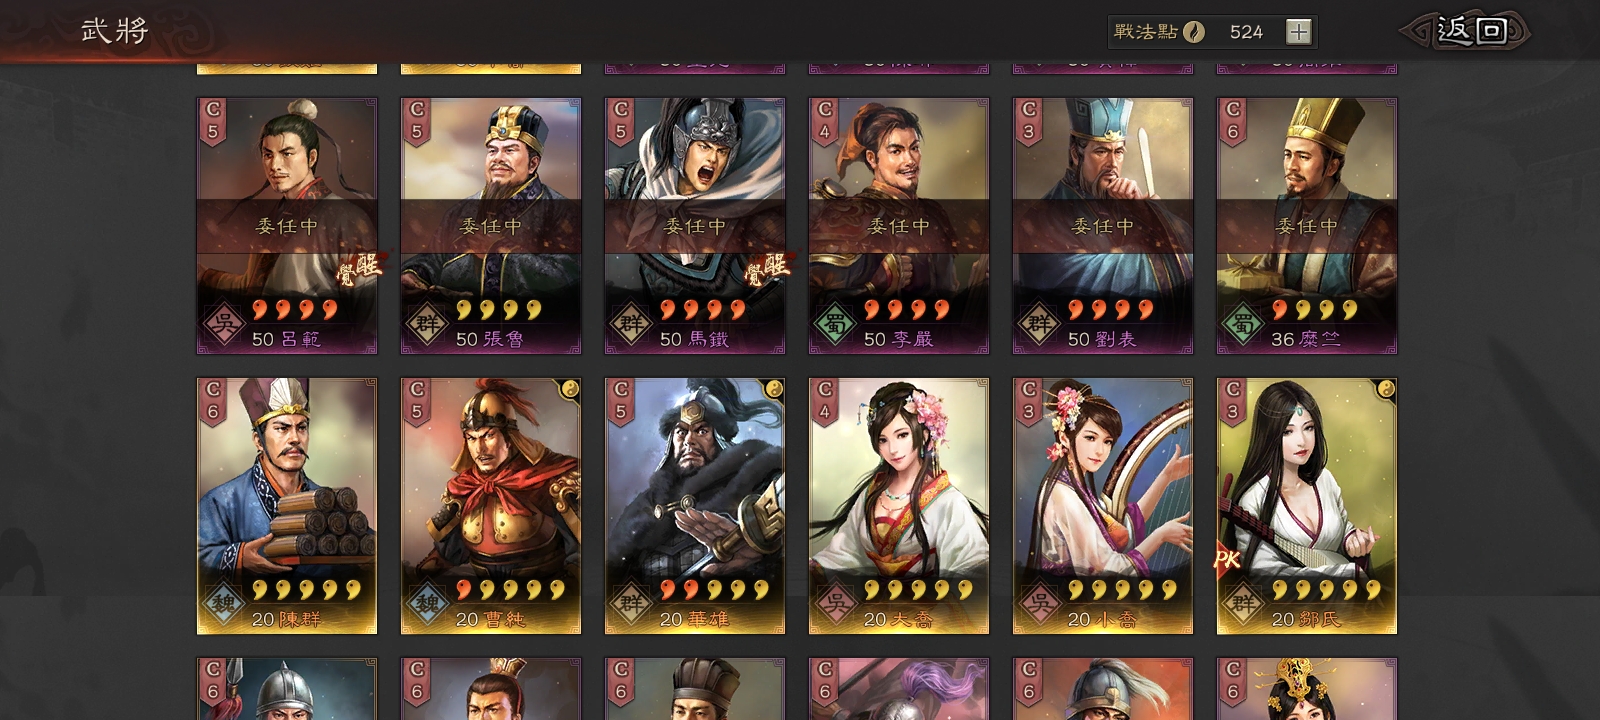Click the 武將 screen title
1600x720 pixels.
(x=115, y=30)
